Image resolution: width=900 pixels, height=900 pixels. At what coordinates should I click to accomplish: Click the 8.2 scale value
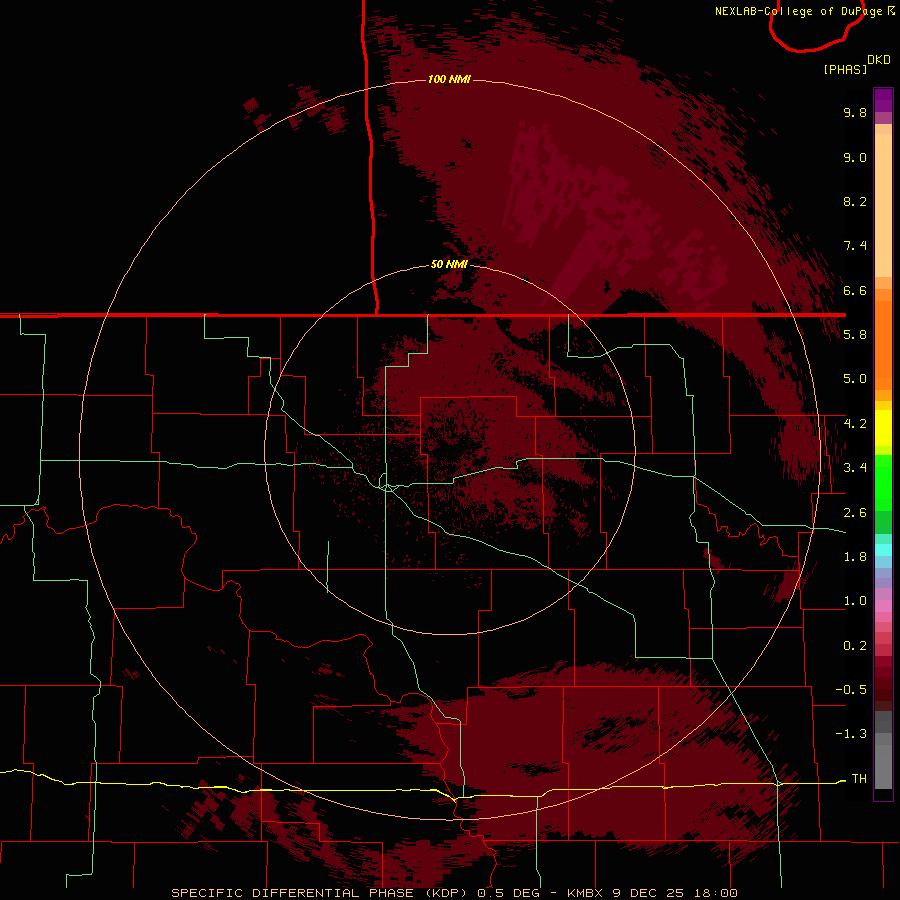coord(855,201)
